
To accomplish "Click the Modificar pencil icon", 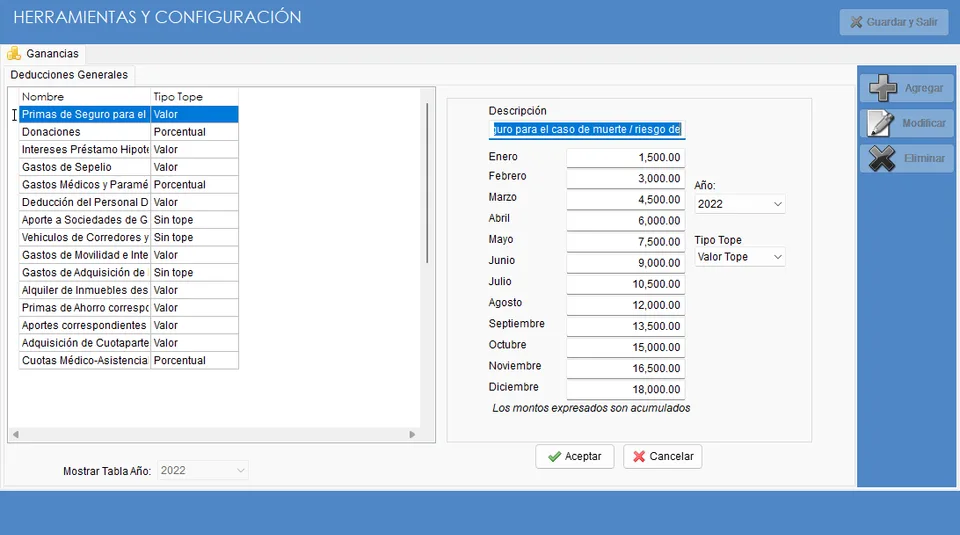I will [x=881, y=123].
